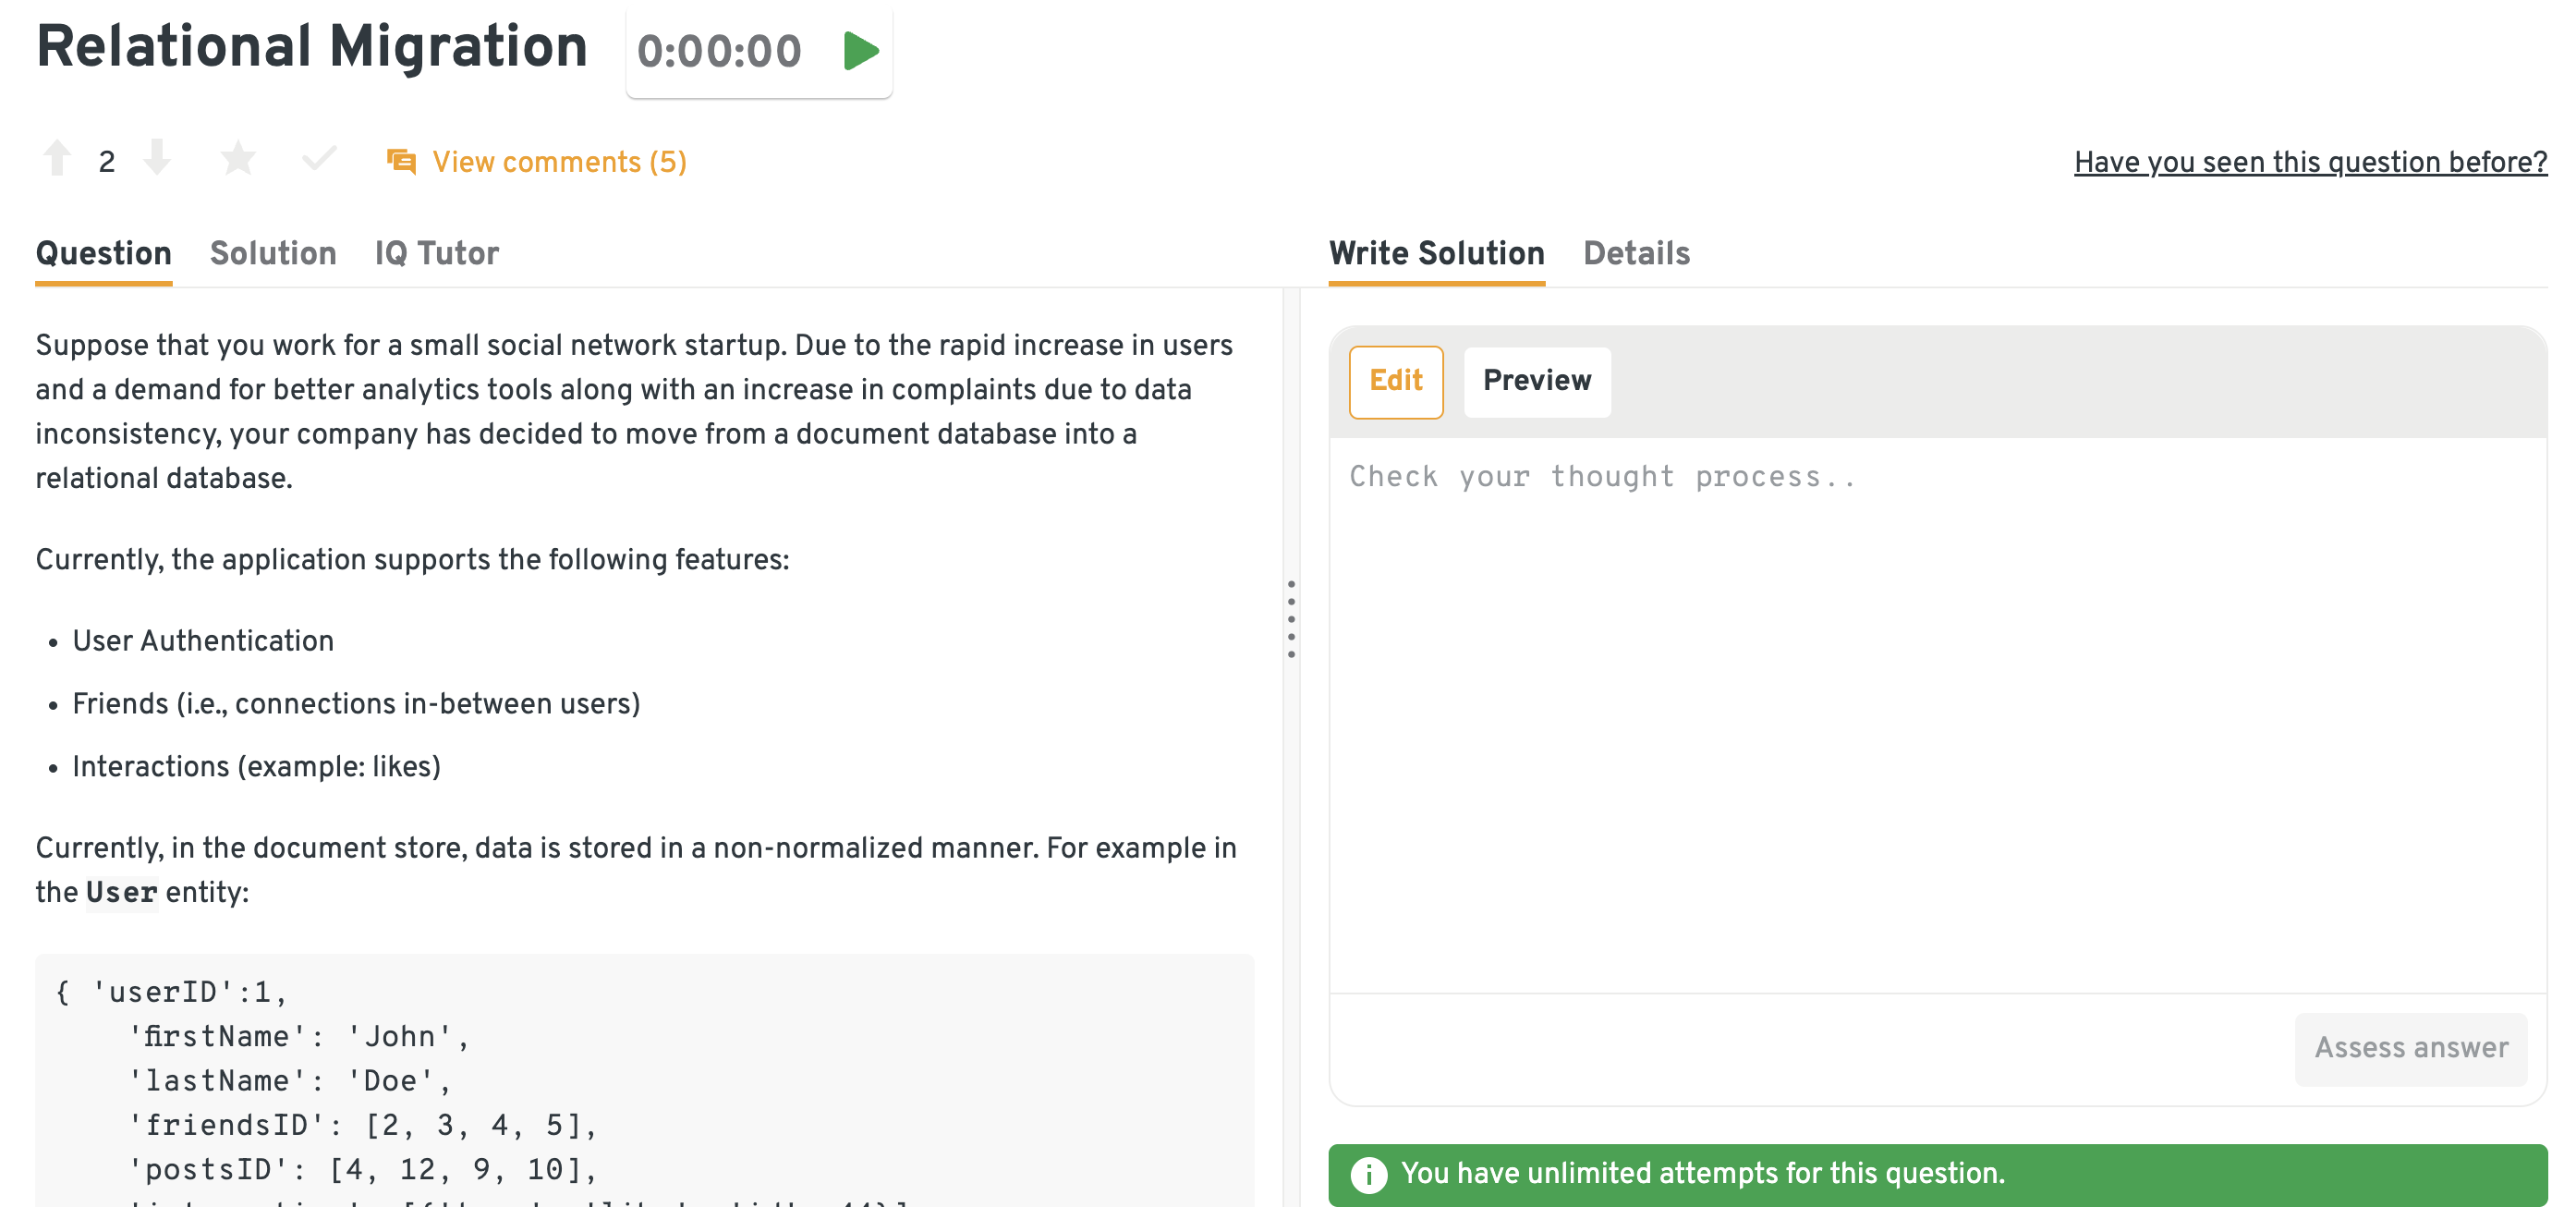Upvote this question with the up arrow

click(x=57, y=159)
